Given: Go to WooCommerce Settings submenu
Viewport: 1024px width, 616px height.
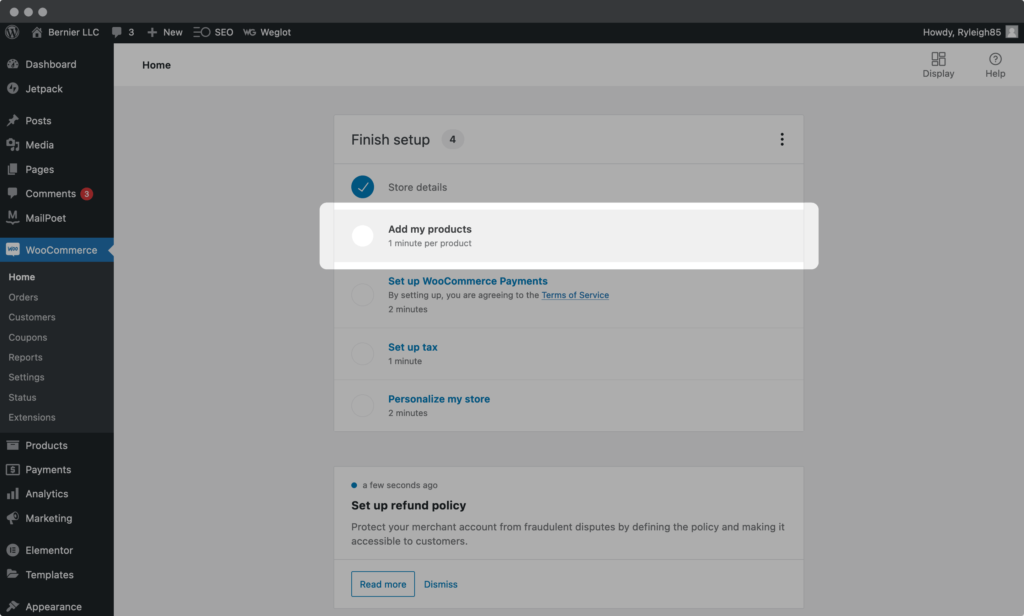Looking at the screenshot, I should click(x=26, y=377).
